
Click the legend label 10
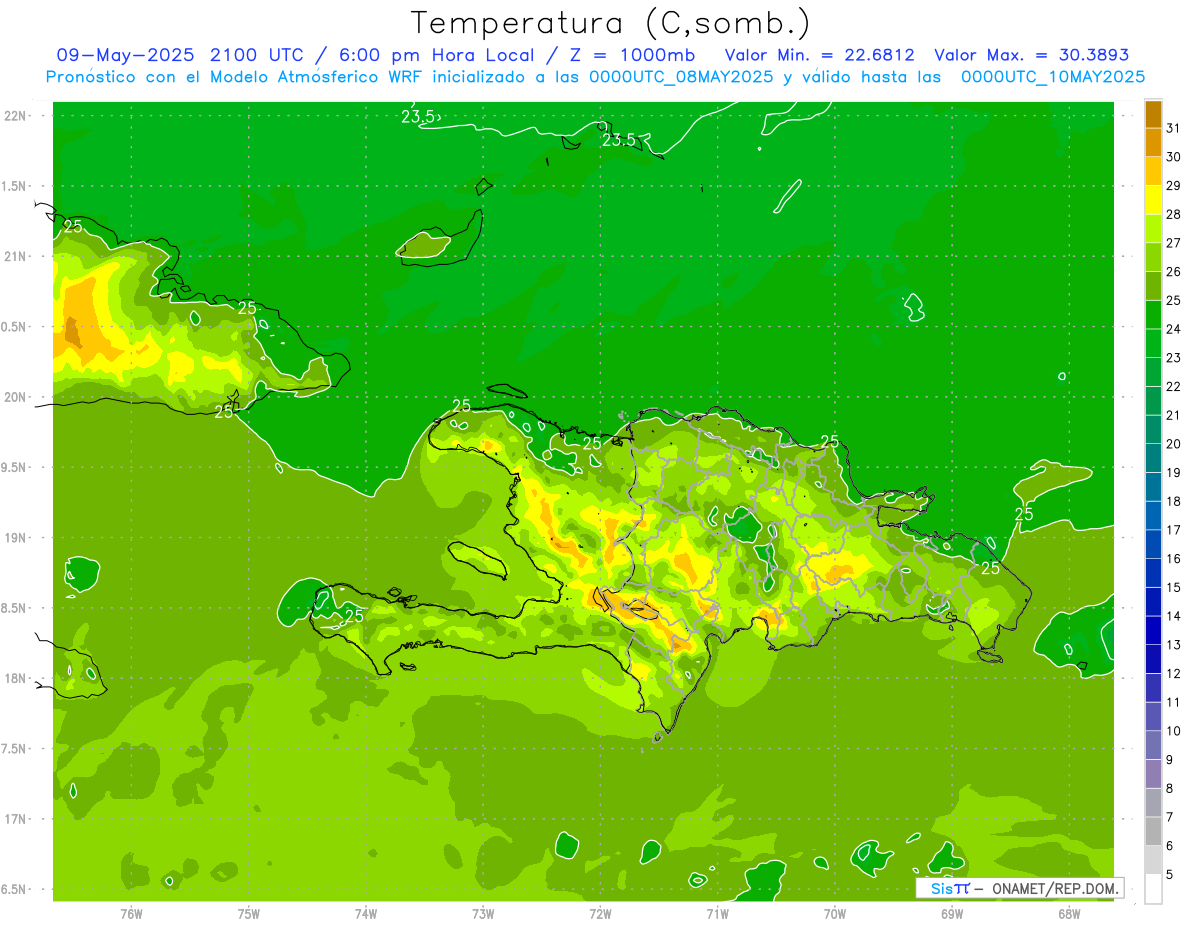[1174, 731]
